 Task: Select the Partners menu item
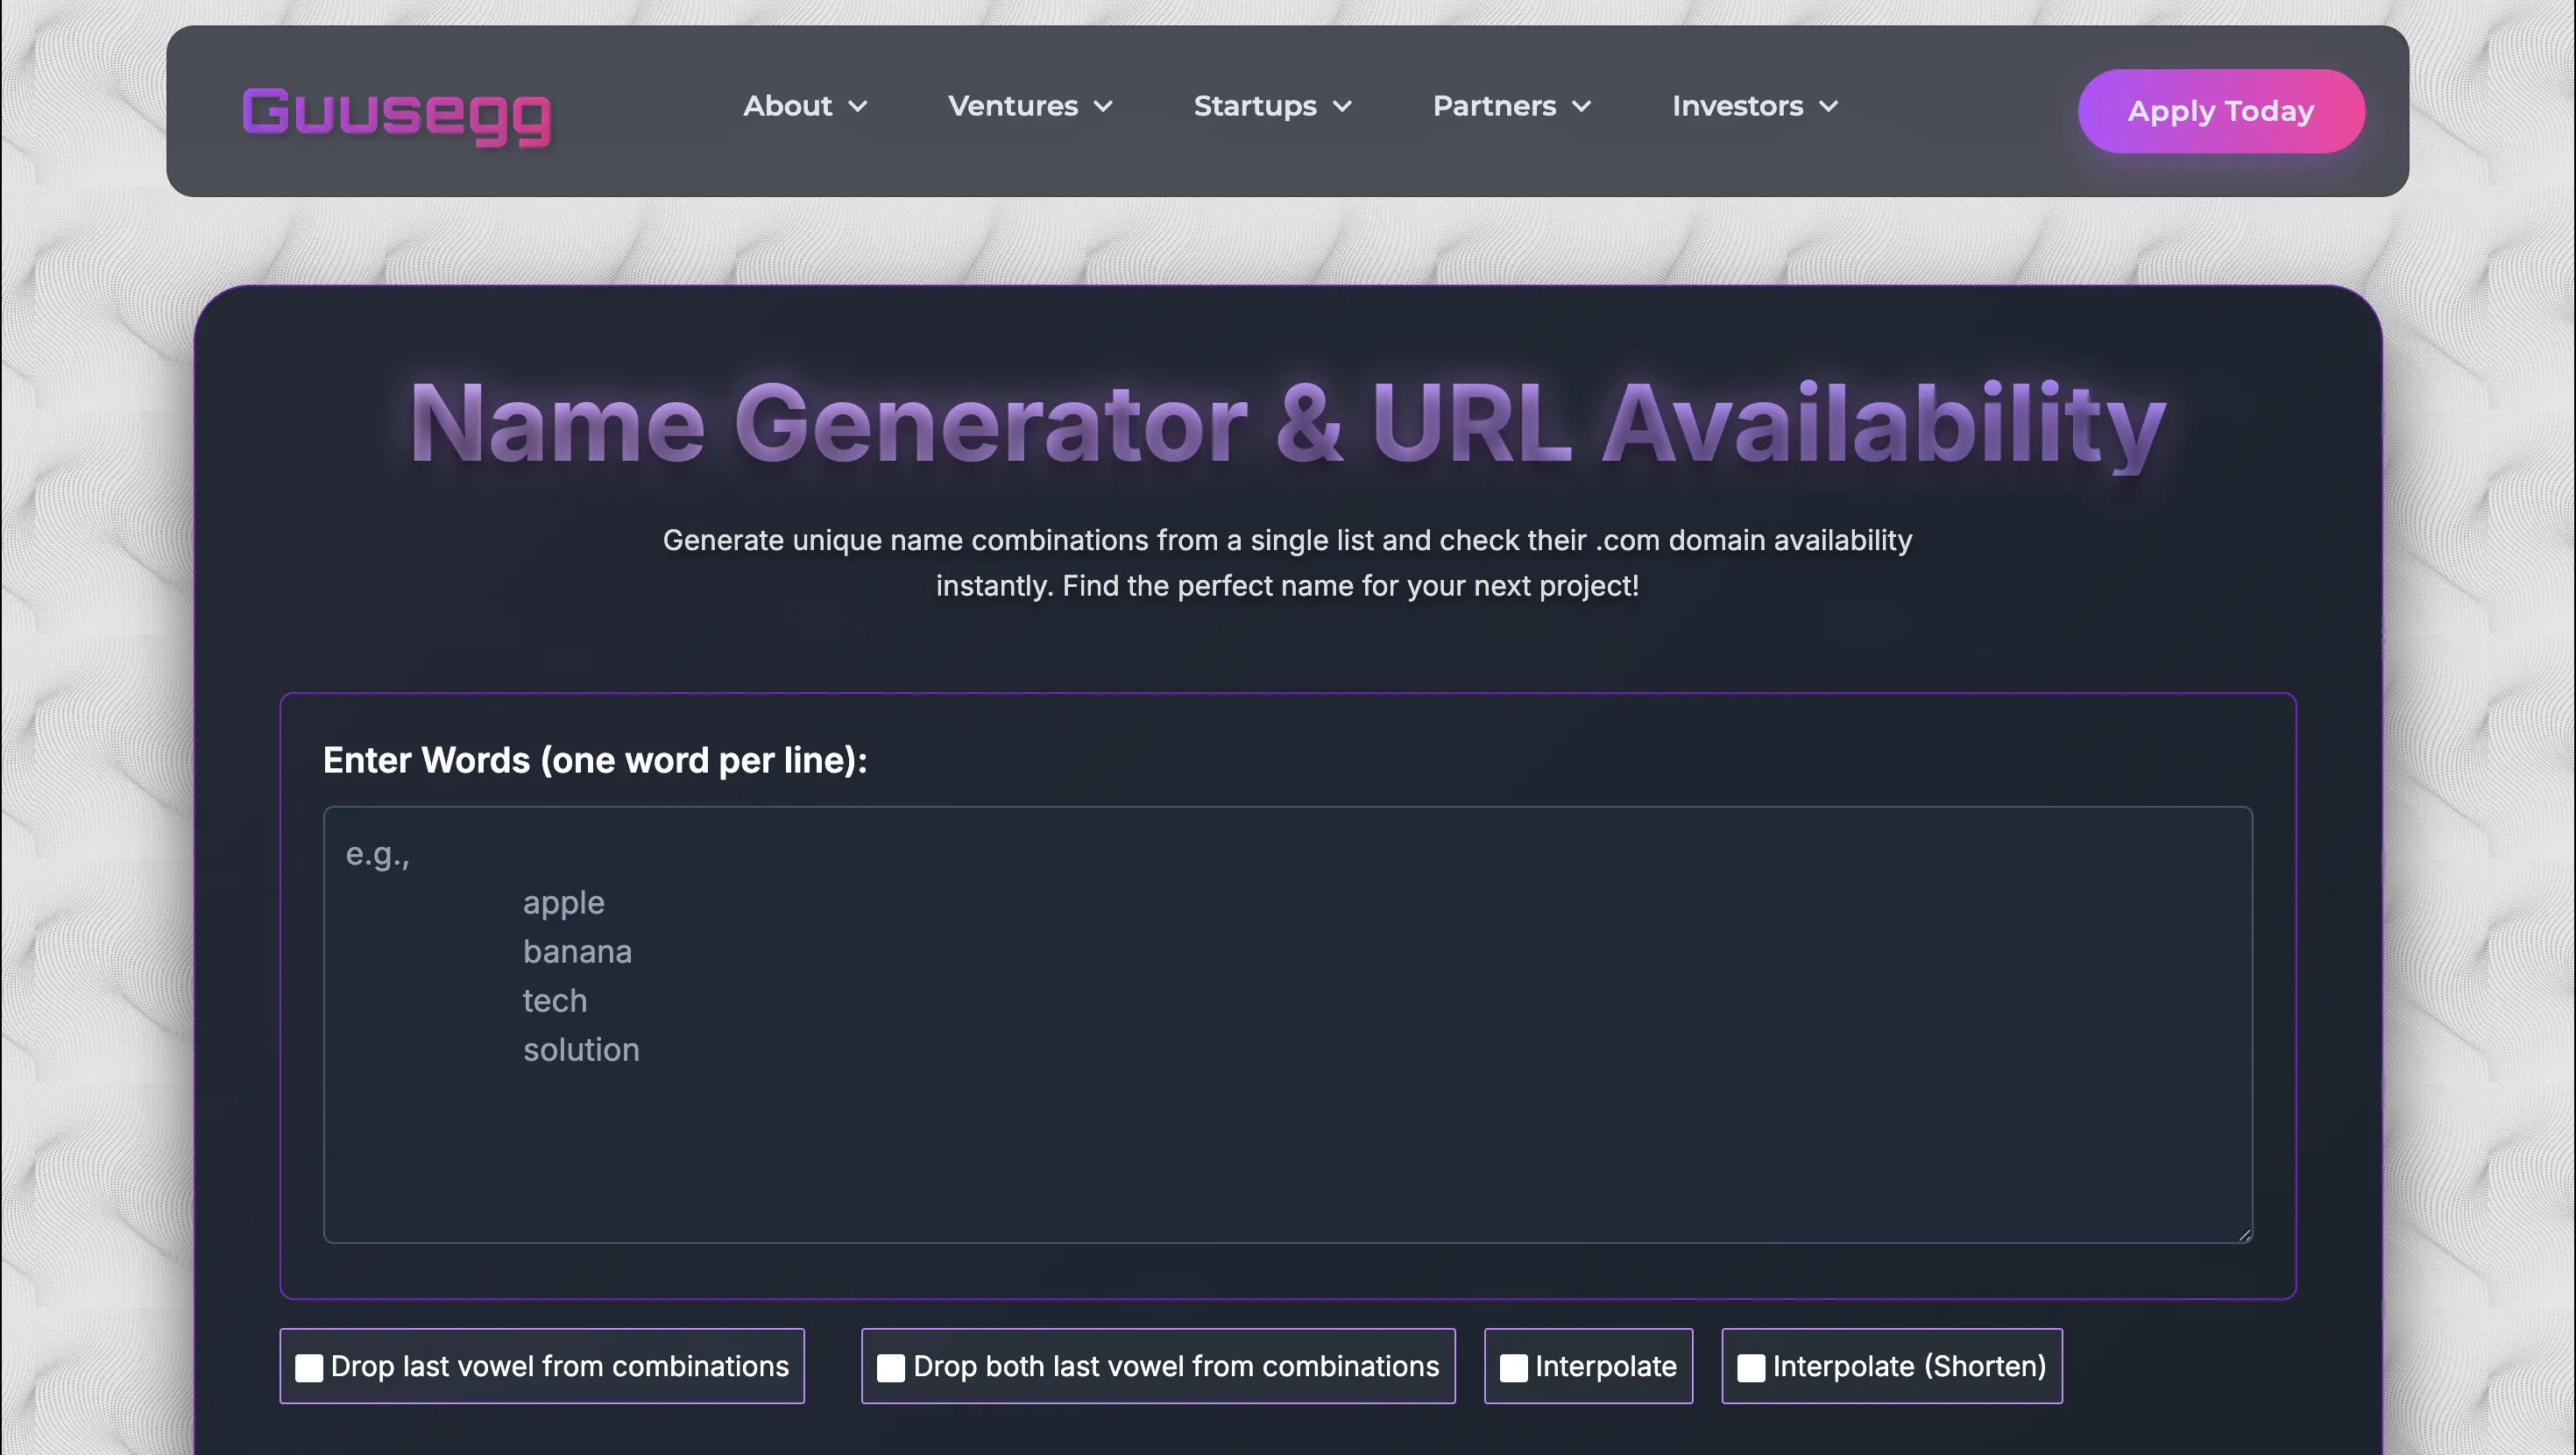coord(1494,106)
